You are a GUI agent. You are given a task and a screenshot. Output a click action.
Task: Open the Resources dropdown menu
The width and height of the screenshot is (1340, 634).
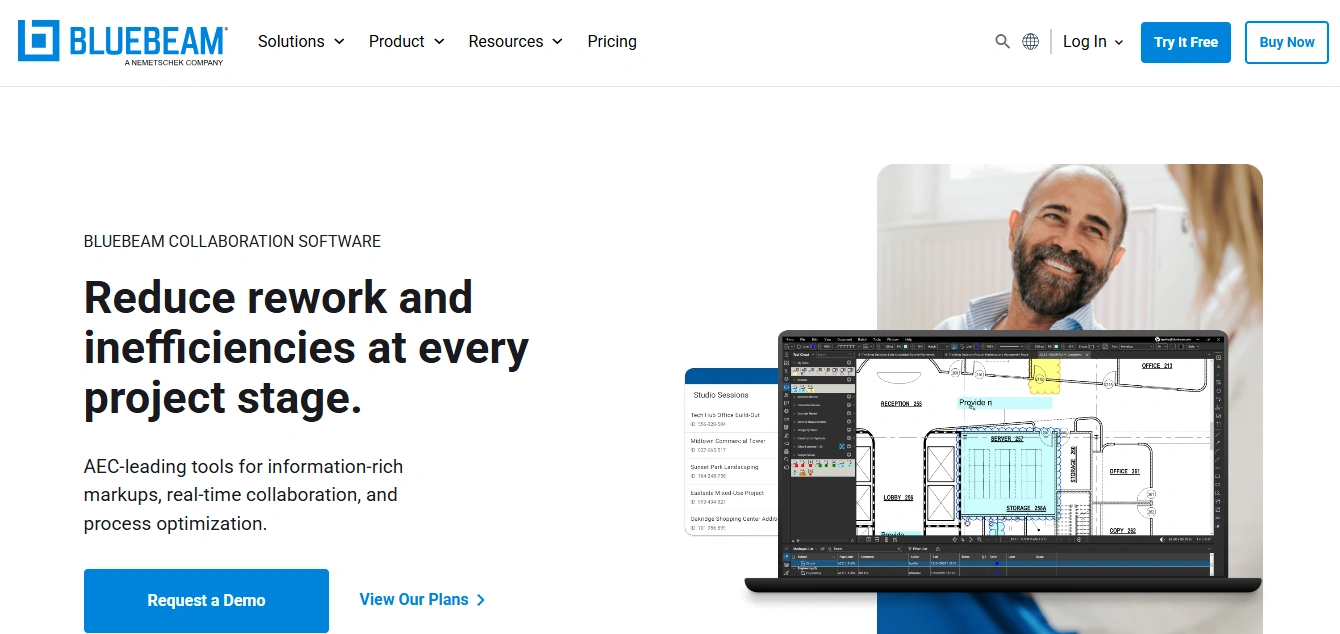tap(515, 42)
